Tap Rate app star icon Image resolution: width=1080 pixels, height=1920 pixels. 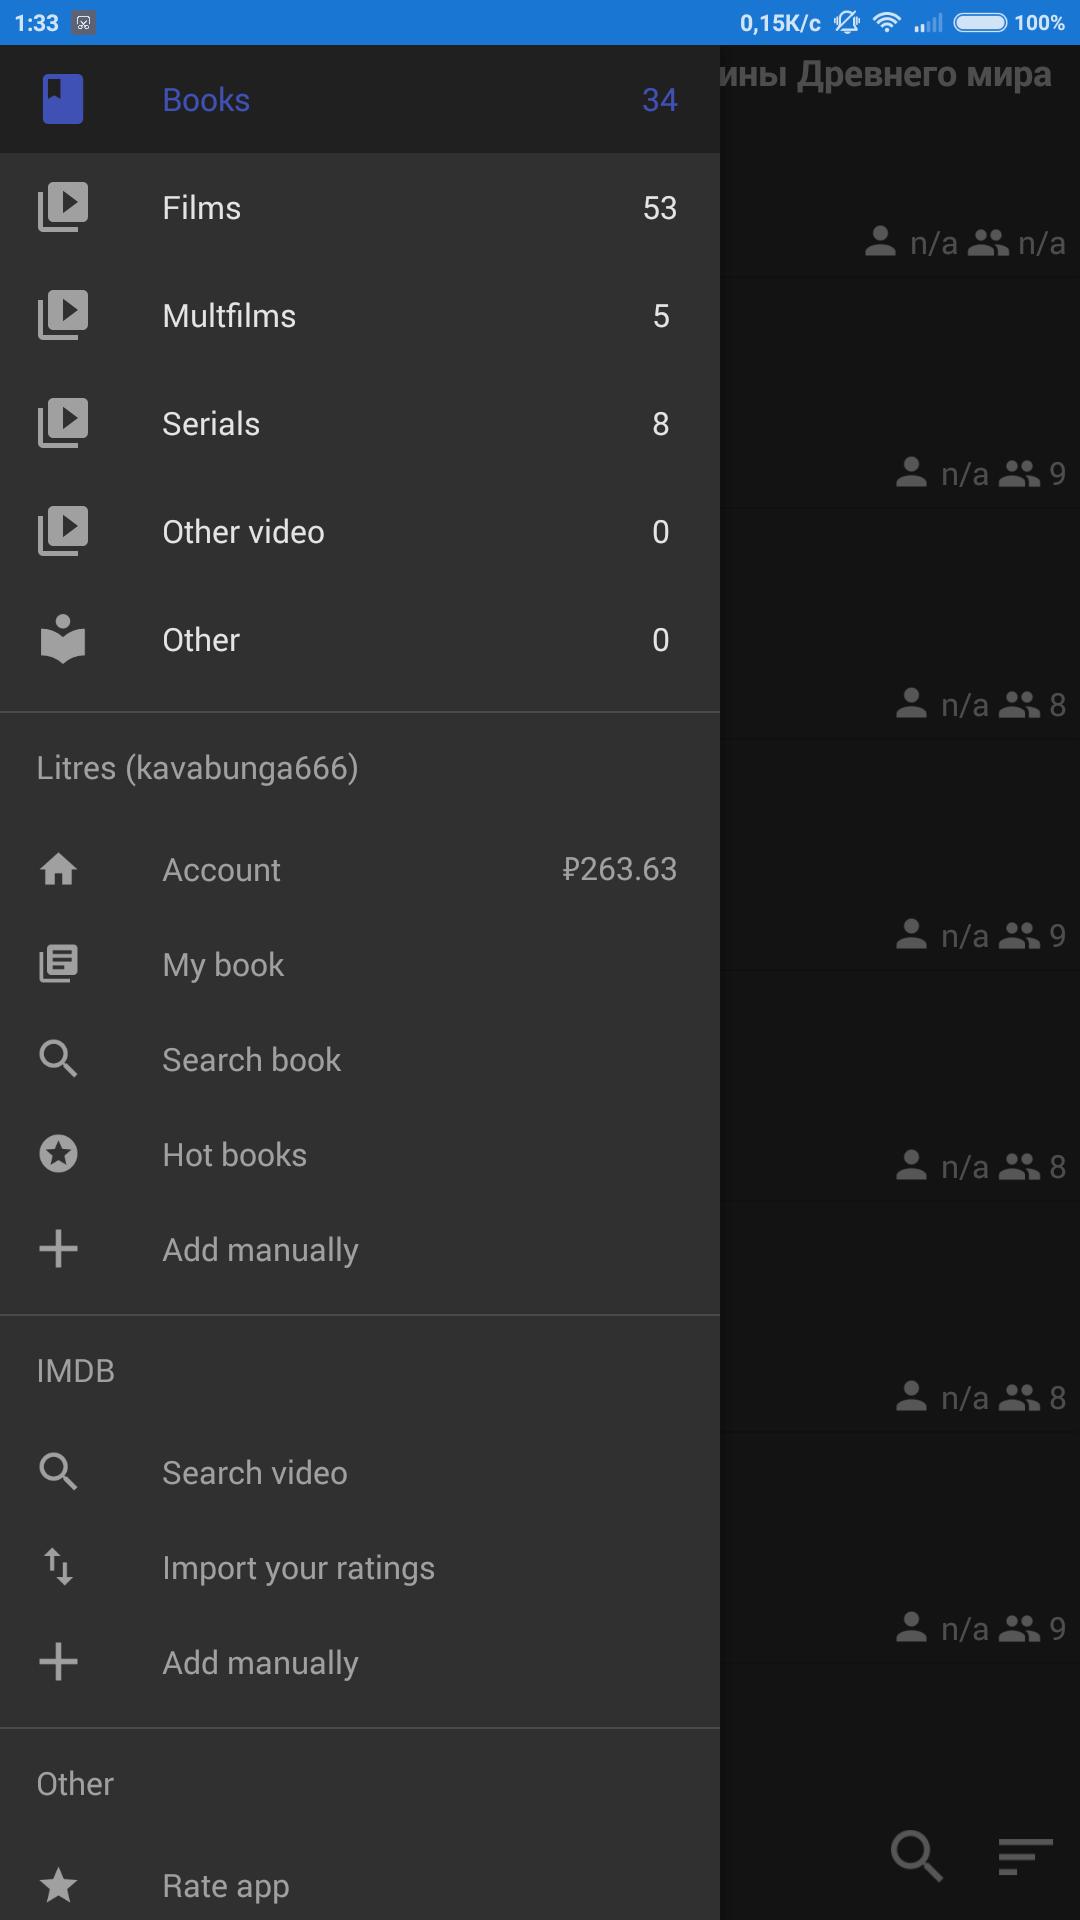tap(59, 1886)
